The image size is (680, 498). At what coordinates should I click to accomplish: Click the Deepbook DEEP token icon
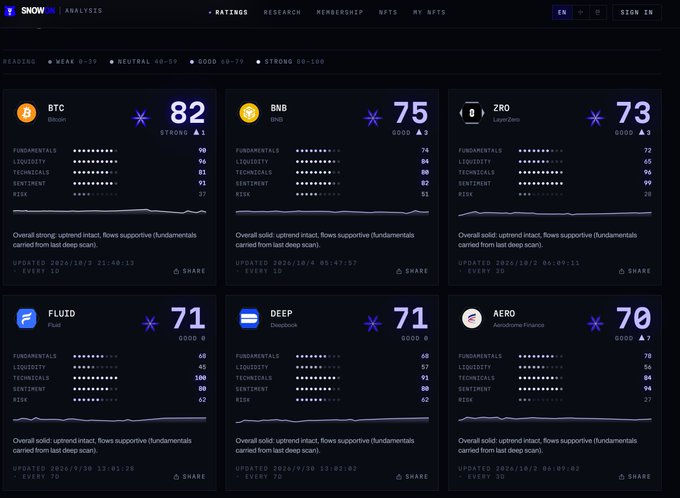[249, 318]
